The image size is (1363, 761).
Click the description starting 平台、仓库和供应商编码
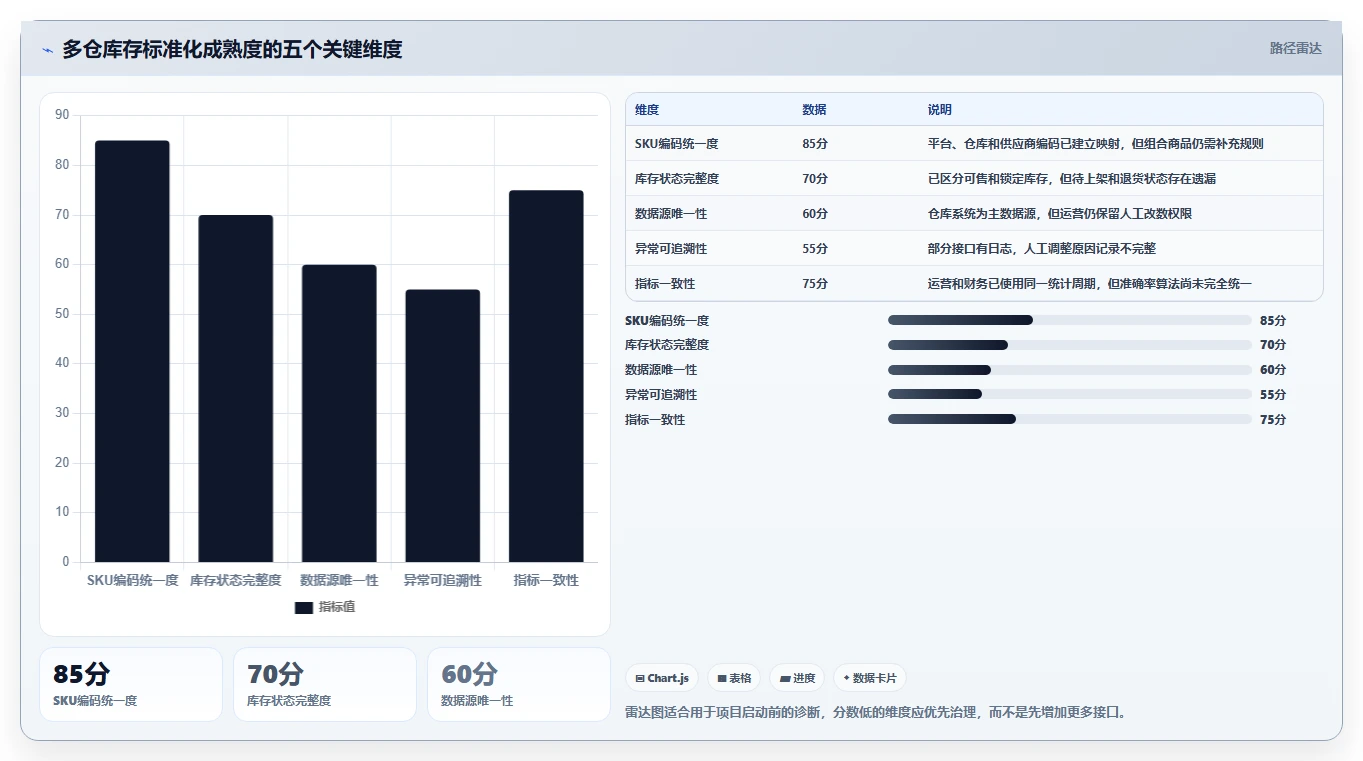pos(1096,144)
